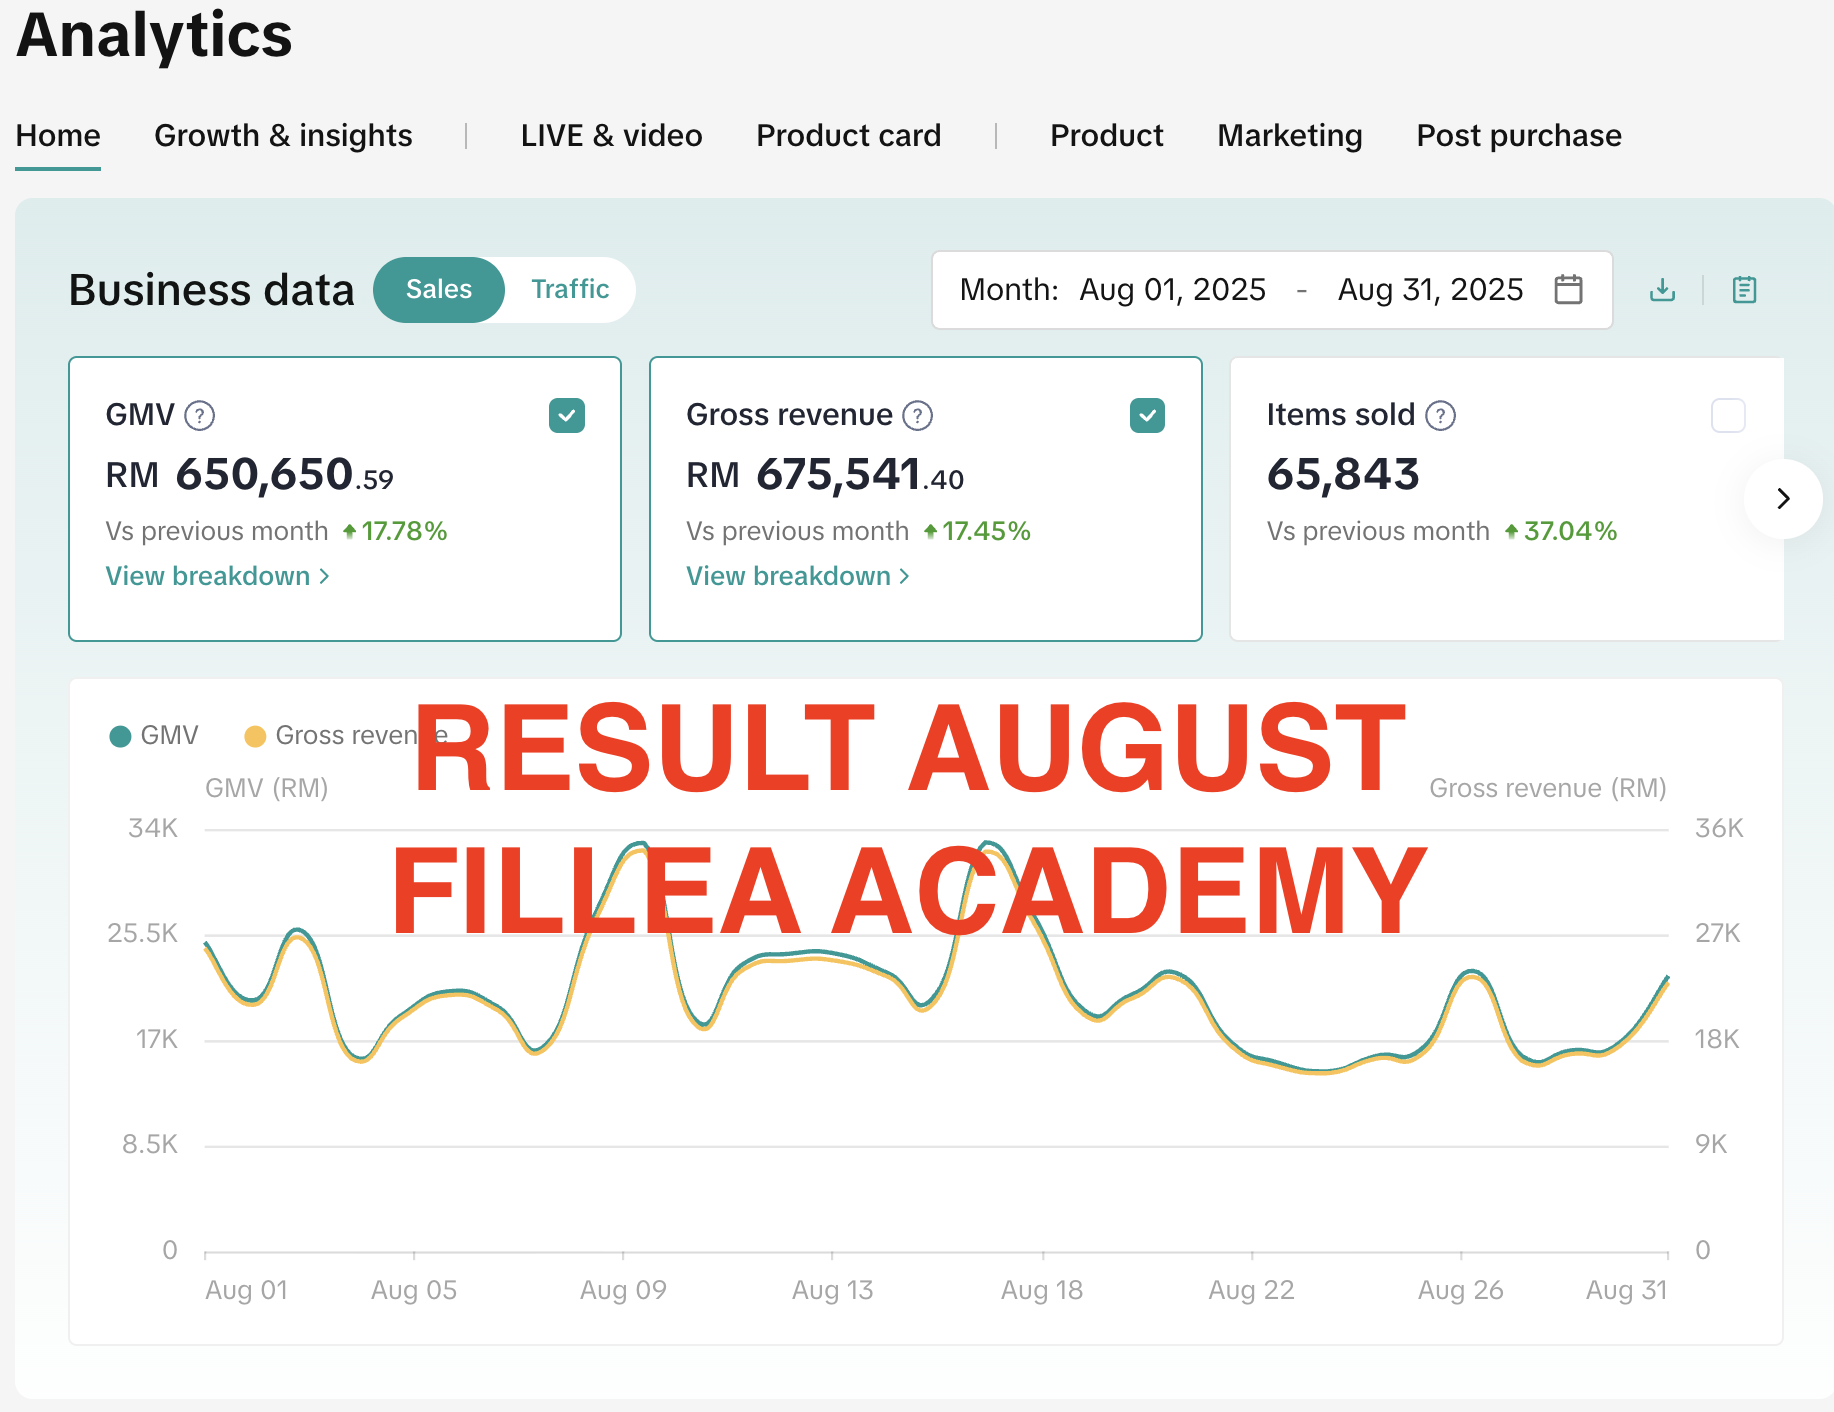Viewport: 1834px width, 1412px height.
Task: Click the Aug 22 axis label
Action: (1251, 1290)
